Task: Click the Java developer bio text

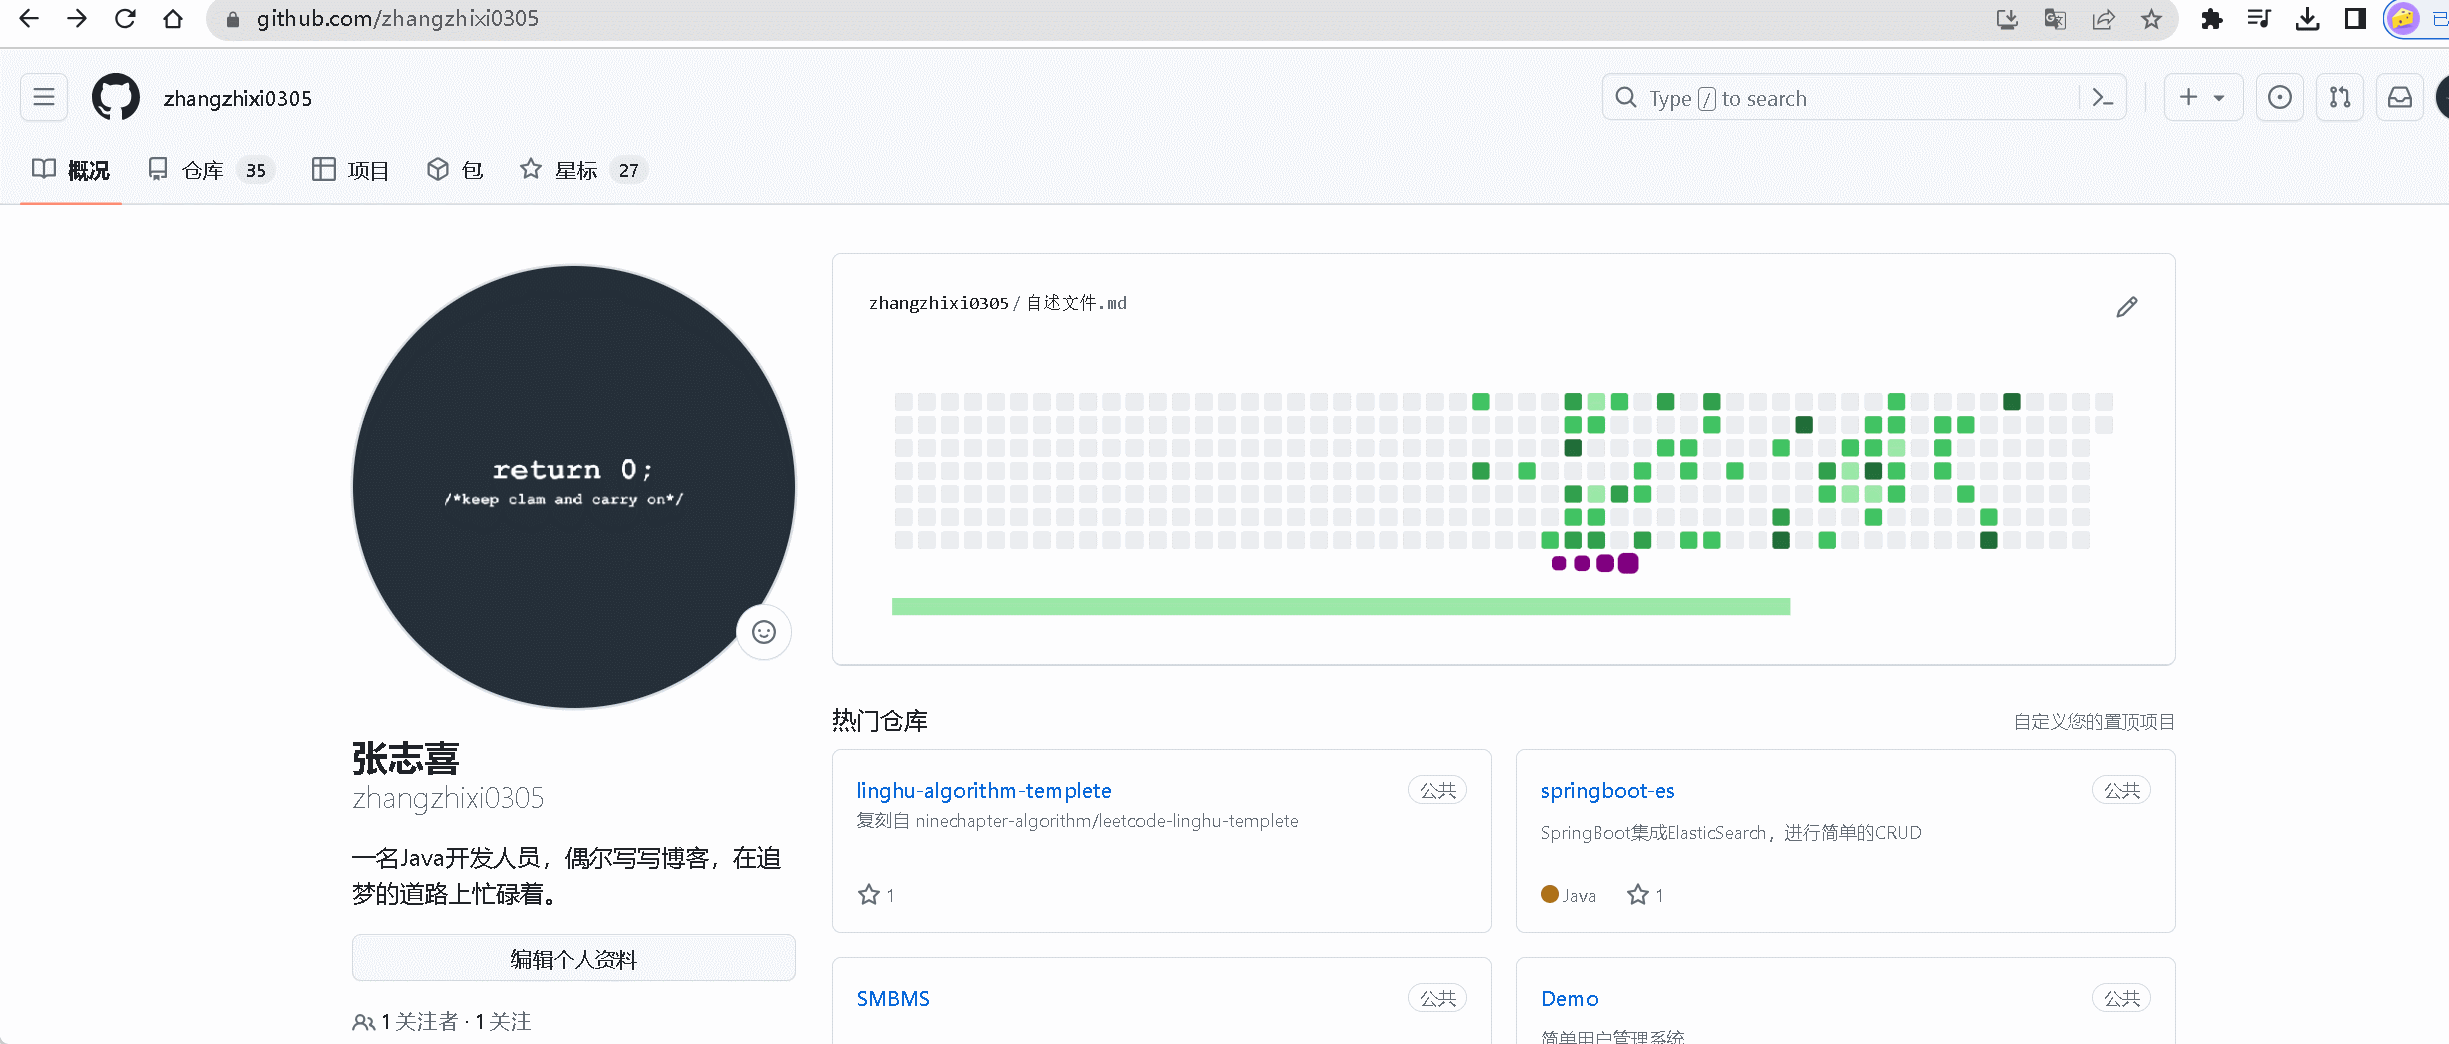Action: [566, 876]
